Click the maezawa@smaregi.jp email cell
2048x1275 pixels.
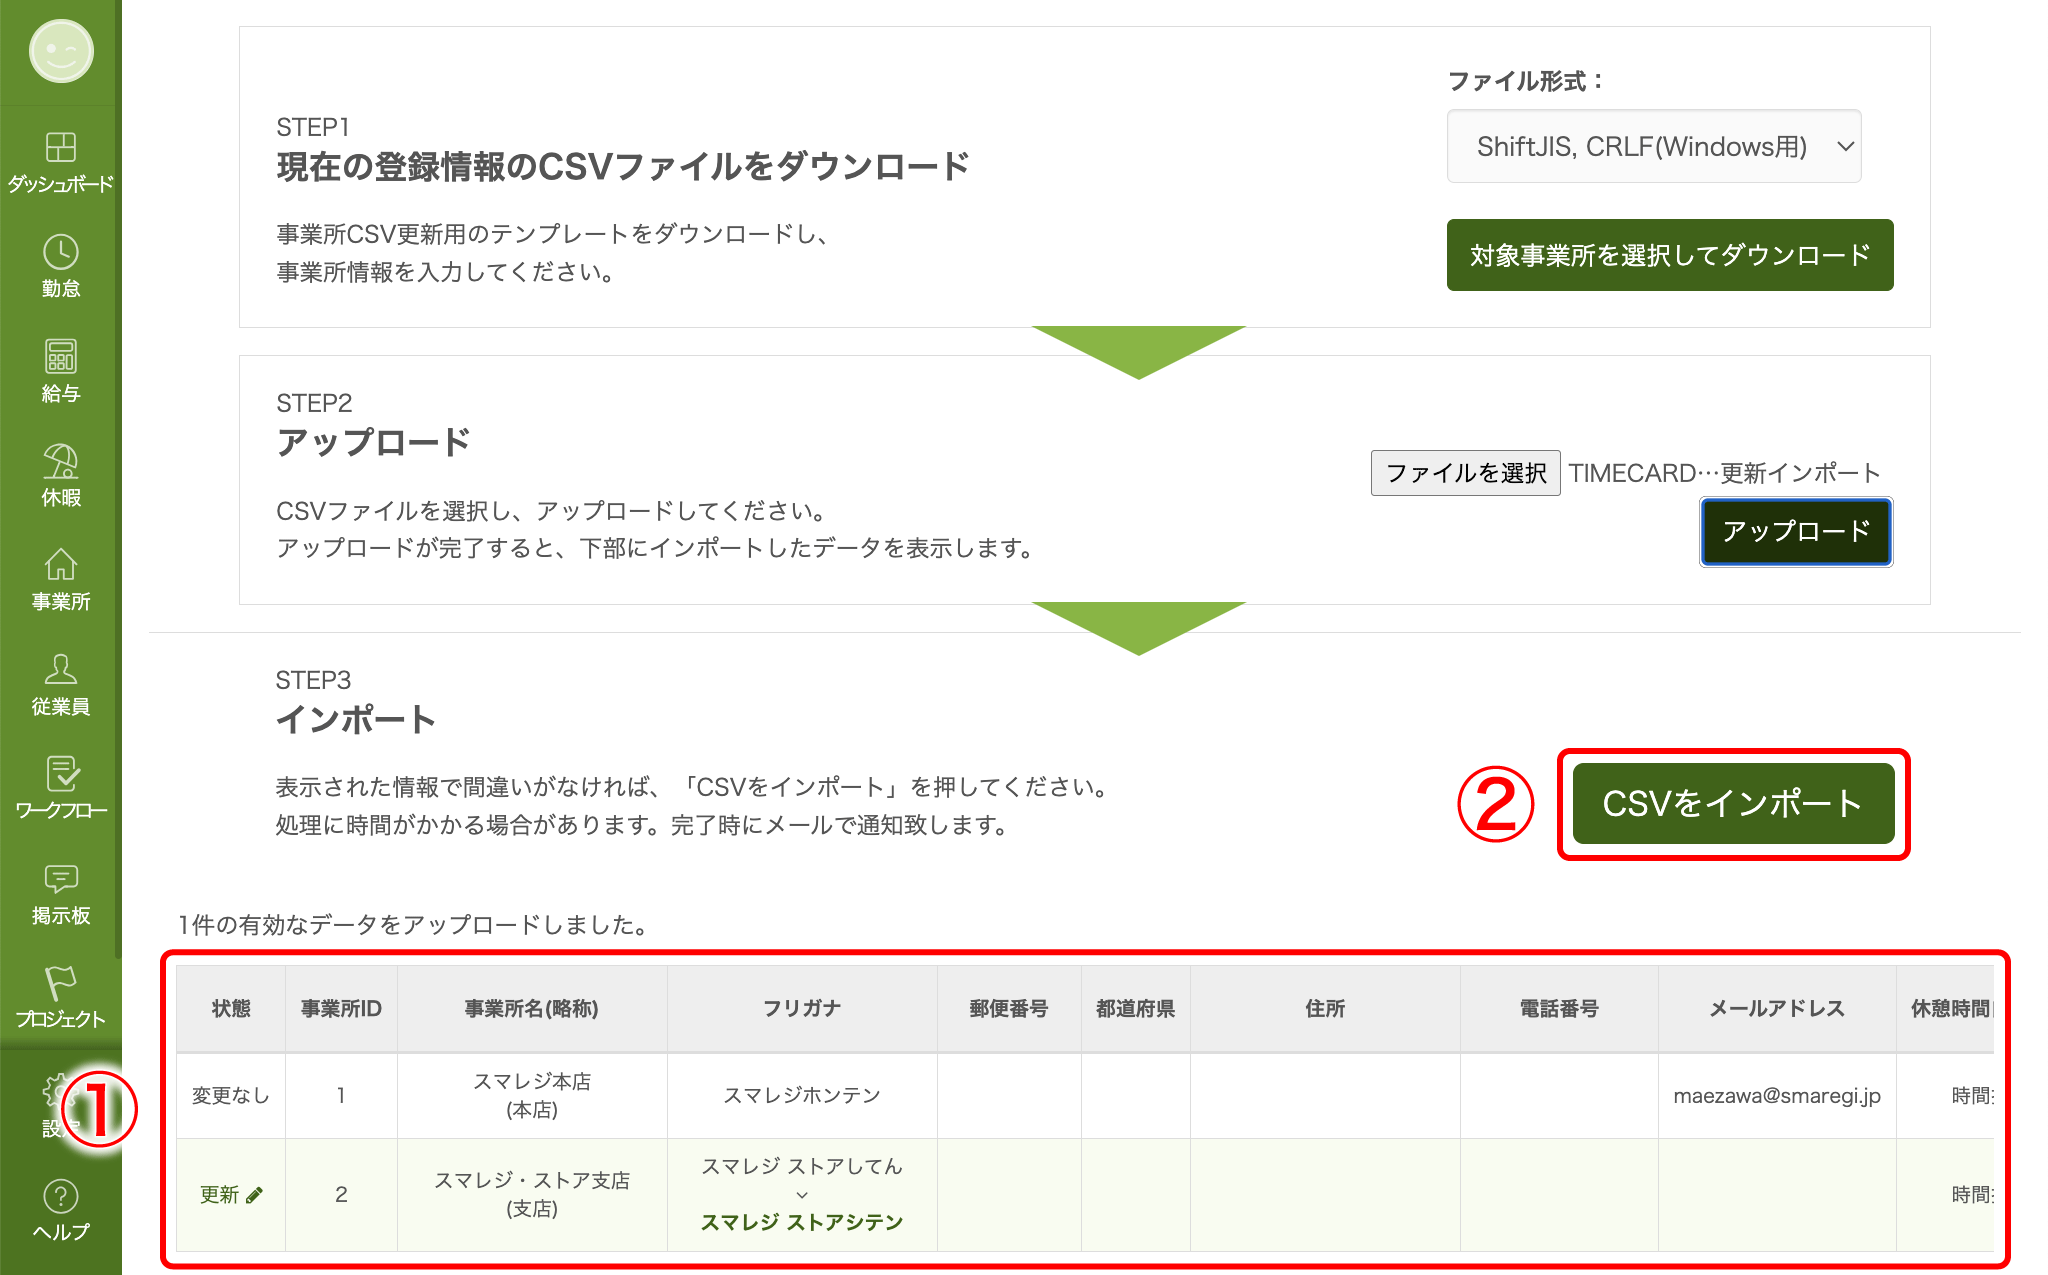pyautogui.click(x=1777, y=1096)
